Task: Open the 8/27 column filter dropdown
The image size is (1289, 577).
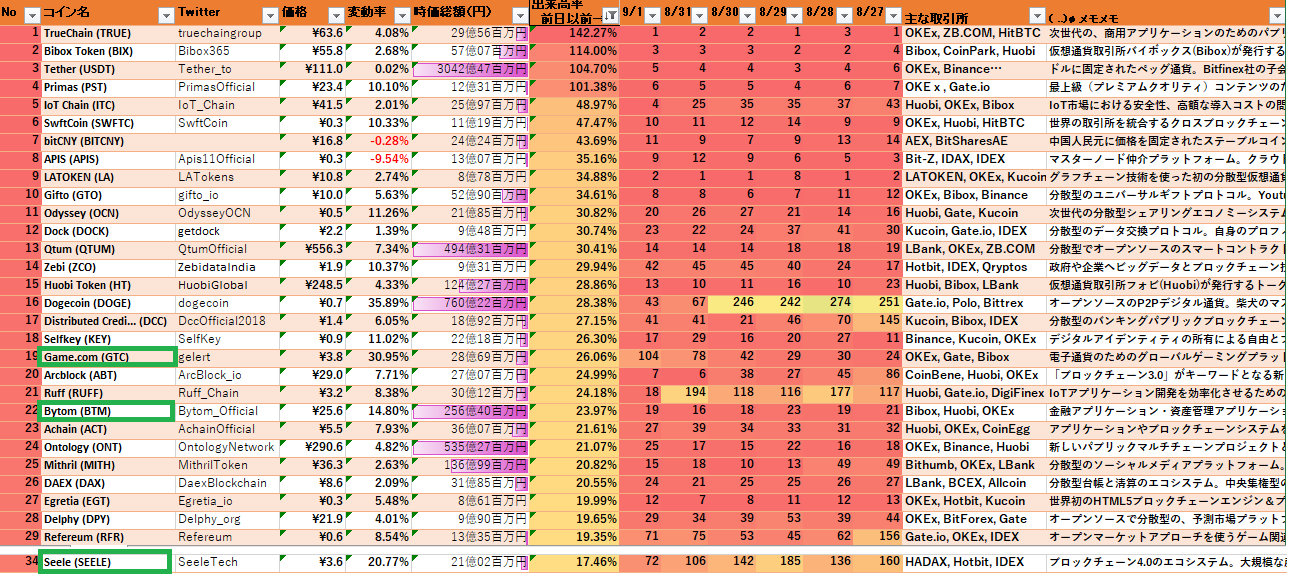Action: pos(892,15)
